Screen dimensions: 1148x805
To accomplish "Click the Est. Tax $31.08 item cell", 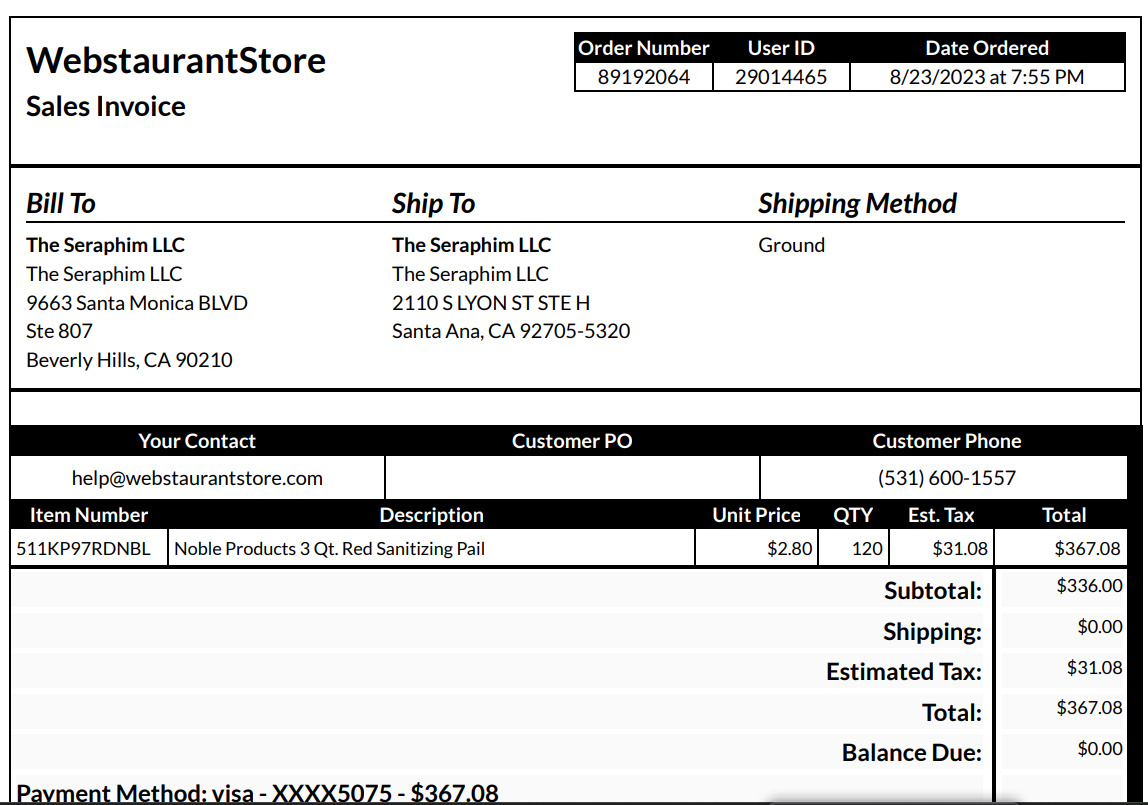I will click(x=942, y=549).
